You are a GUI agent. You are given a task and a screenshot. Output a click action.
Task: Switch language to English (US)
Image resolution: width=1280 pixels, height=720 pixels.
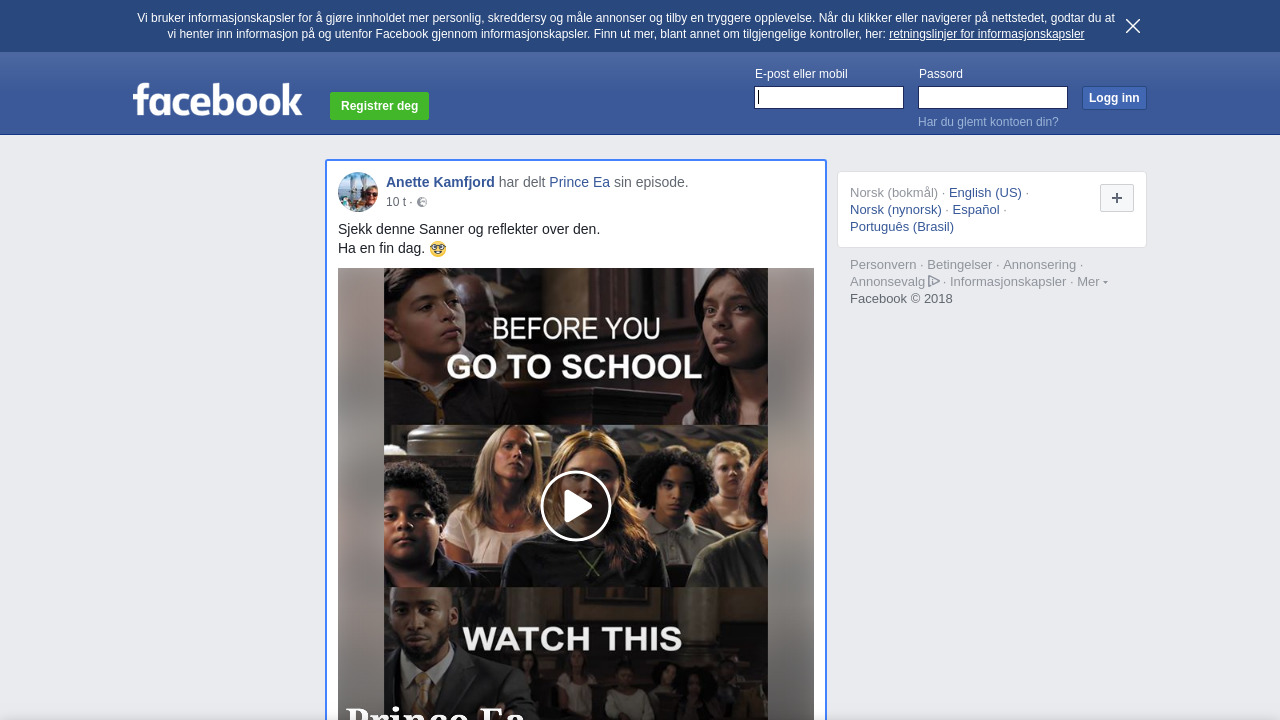pyautogui.click(x=985, y=193)
